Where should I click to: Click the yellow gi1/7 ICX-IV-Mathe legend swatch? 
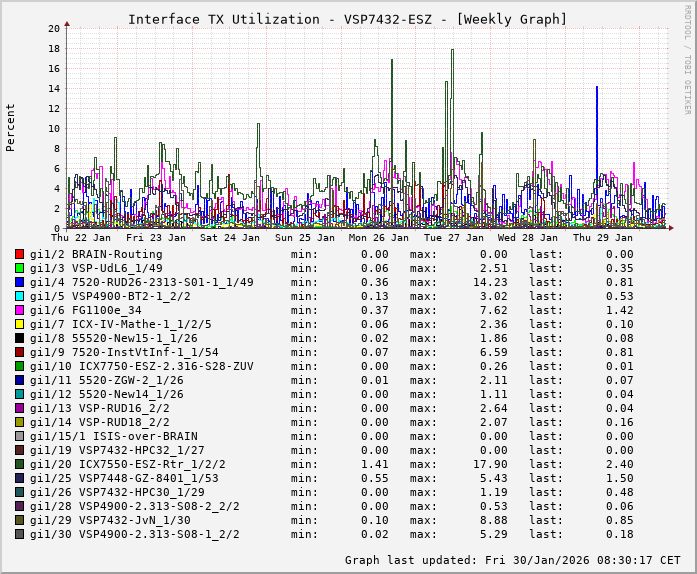[x=20, y=324]
